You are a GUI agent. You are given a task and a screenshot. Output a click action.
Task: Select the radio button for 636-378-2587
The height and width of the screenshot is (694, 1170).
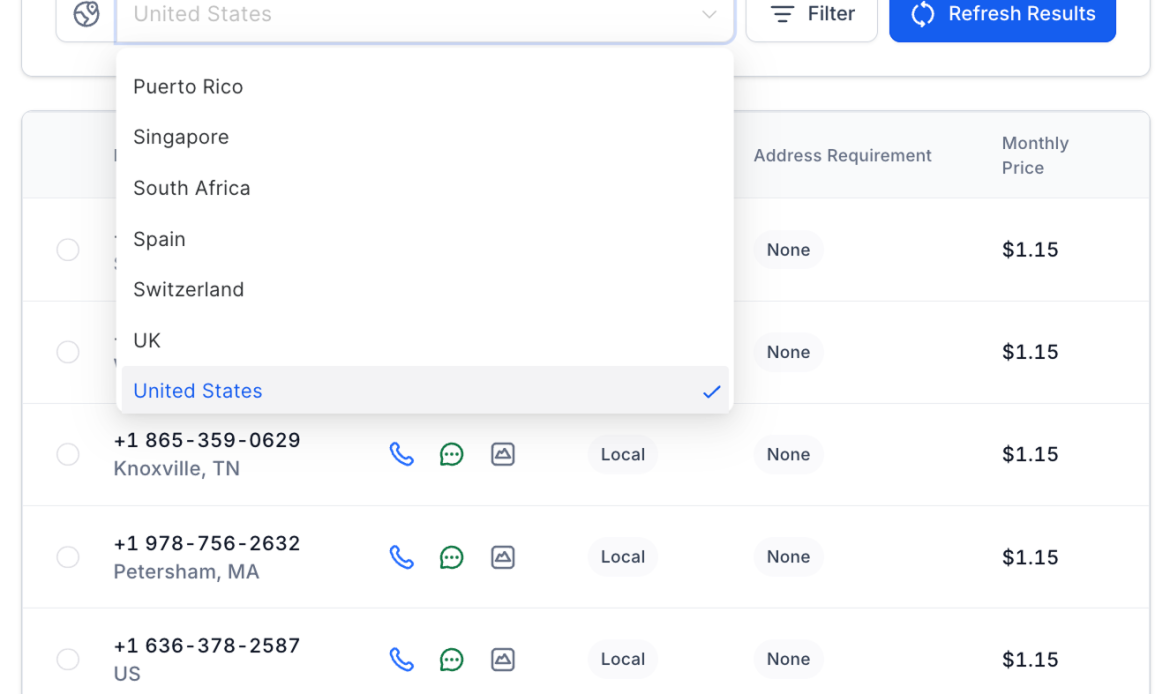(x=68, y=659)
